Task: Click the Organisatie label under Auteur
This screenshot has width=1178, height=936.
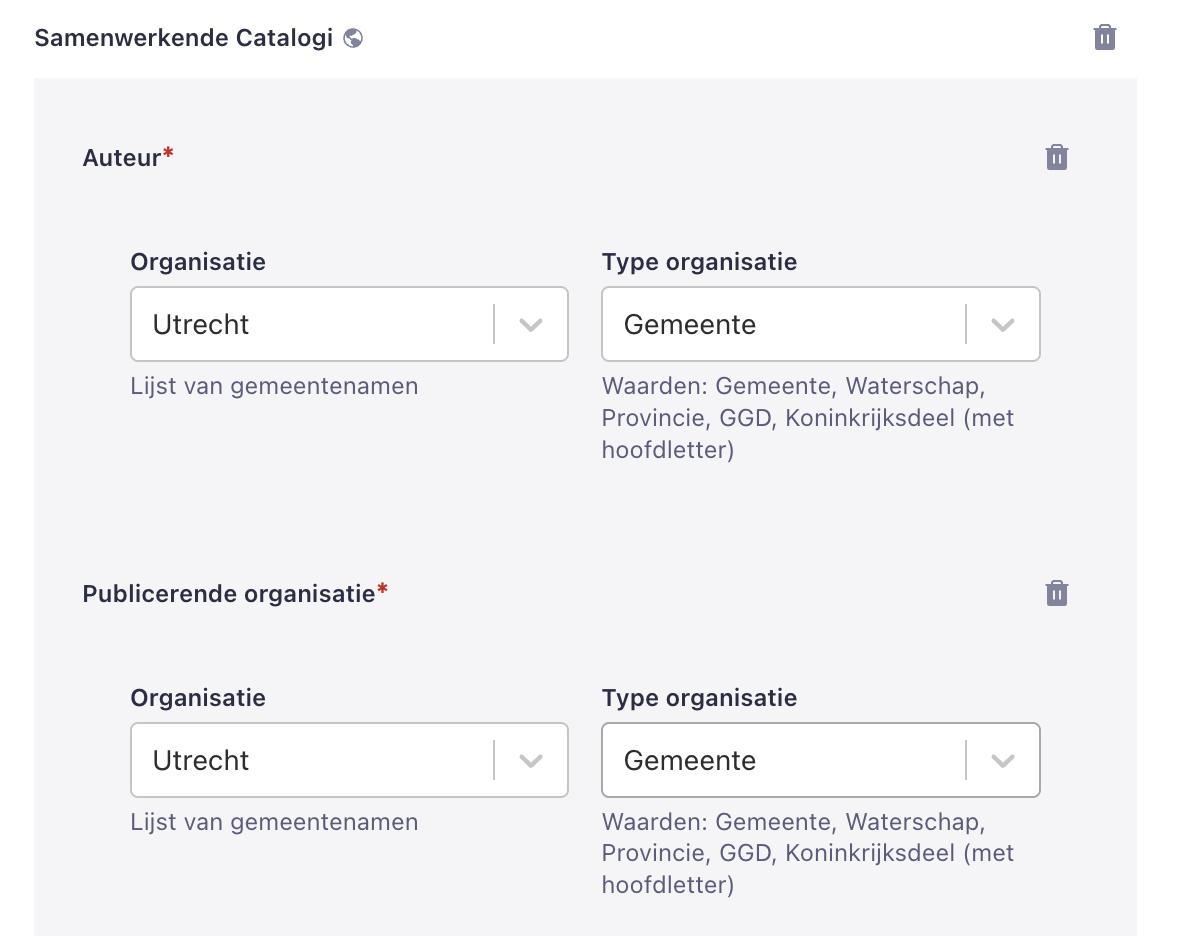Action: (x=198, y=261)
